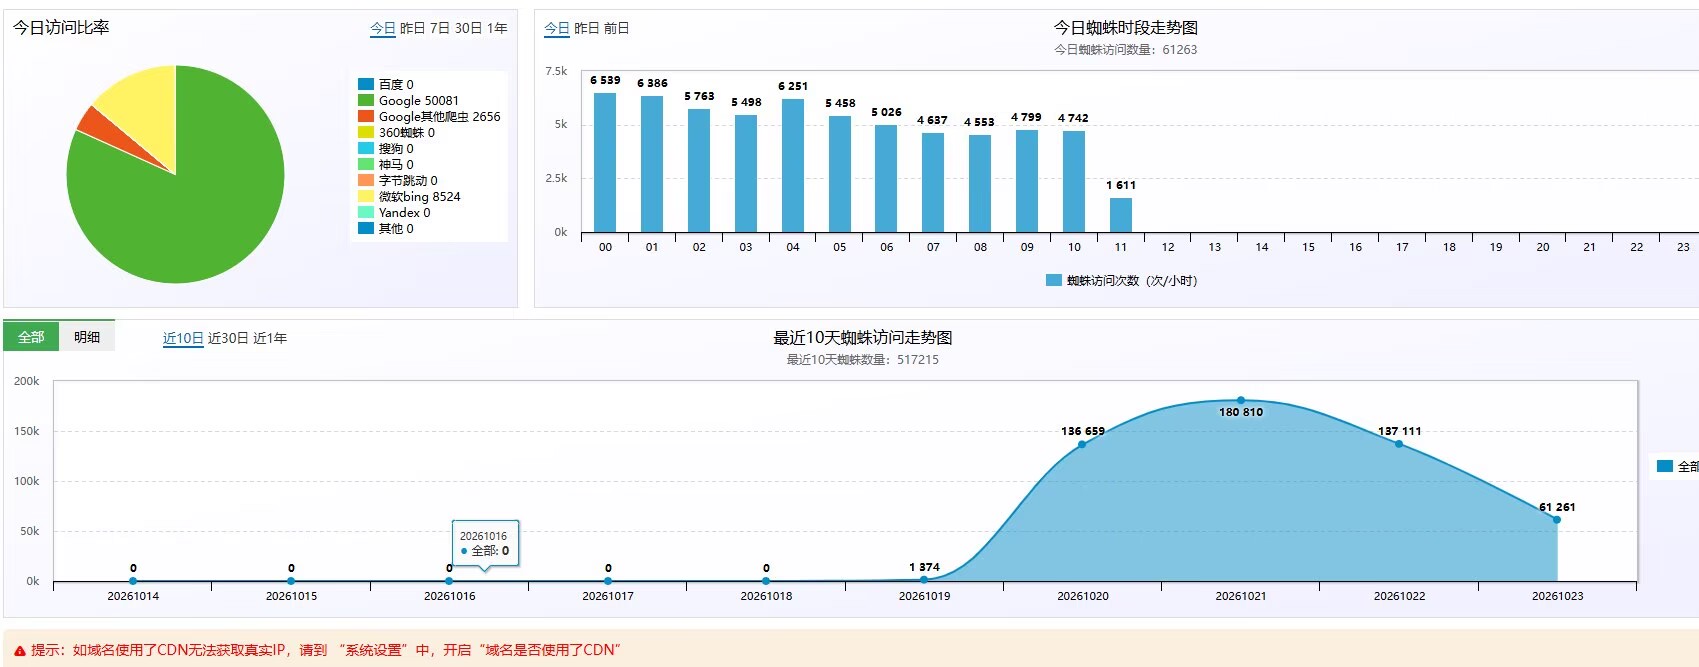This screenshot has width=1699, height=667.
Task: Click the 今日蜘蛛访问数量: 61263 subtitle
Action: 1126,50
